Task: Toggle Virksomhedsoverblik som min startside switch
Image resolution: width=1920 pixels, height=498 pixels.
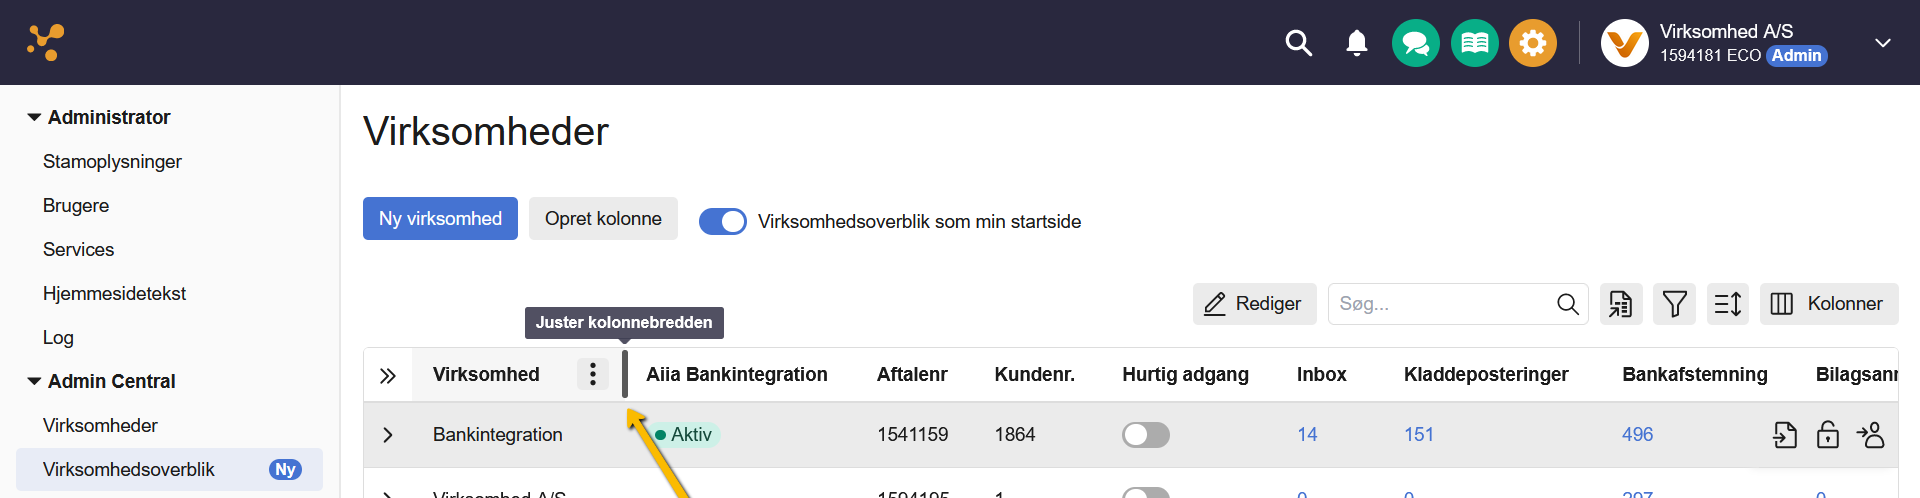Action: [x=722, y=221]
